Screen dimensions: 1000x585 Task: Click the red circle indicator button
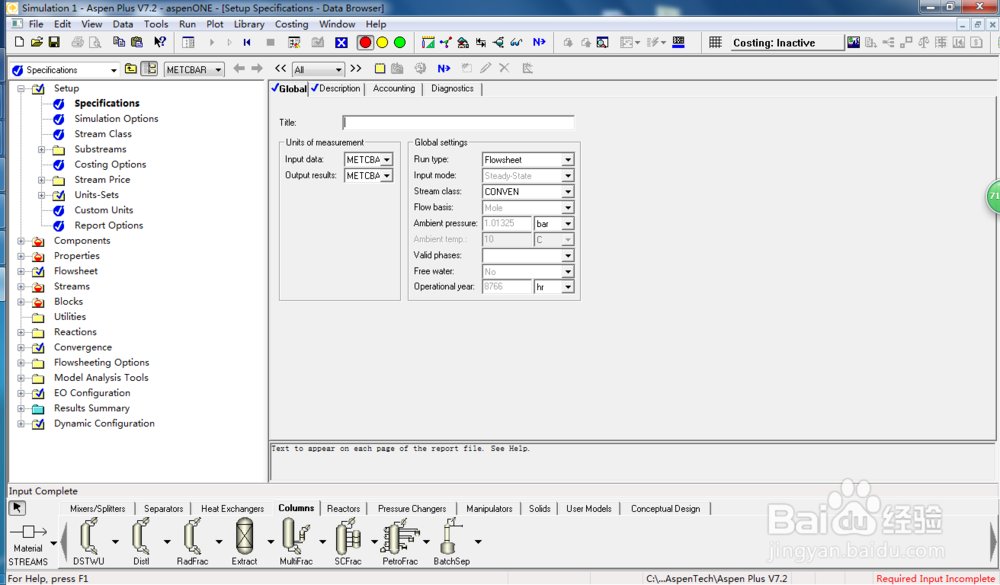pos(365,42)
